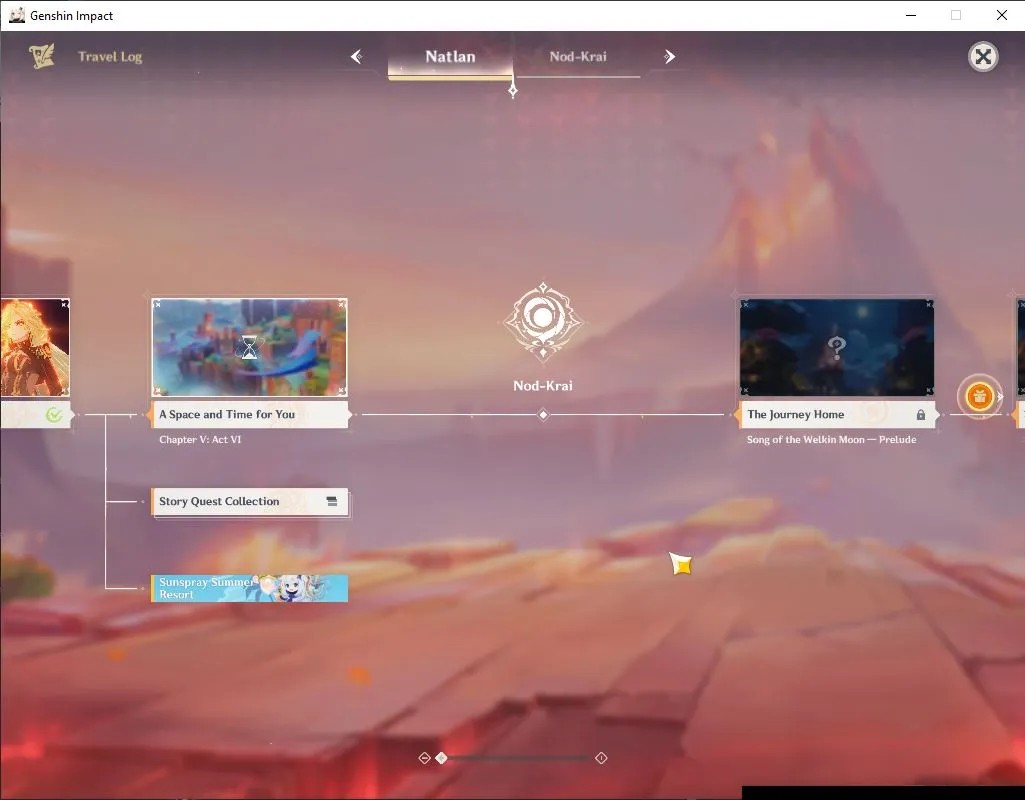Click the Travel Log book icon
The width and height of the screenshot is (1025, 800).
click(x=42, y=56)
